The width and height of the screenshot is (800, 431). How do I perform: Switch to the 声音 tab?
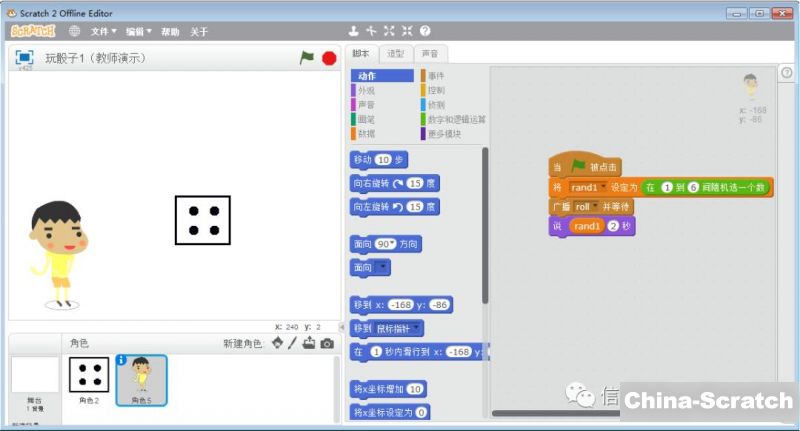[429, 53]
